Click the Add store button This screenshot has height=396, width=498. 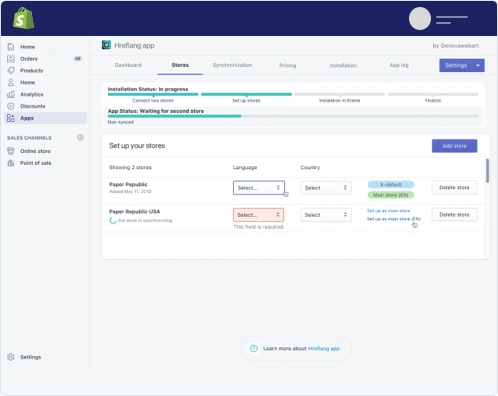(454, 146)
